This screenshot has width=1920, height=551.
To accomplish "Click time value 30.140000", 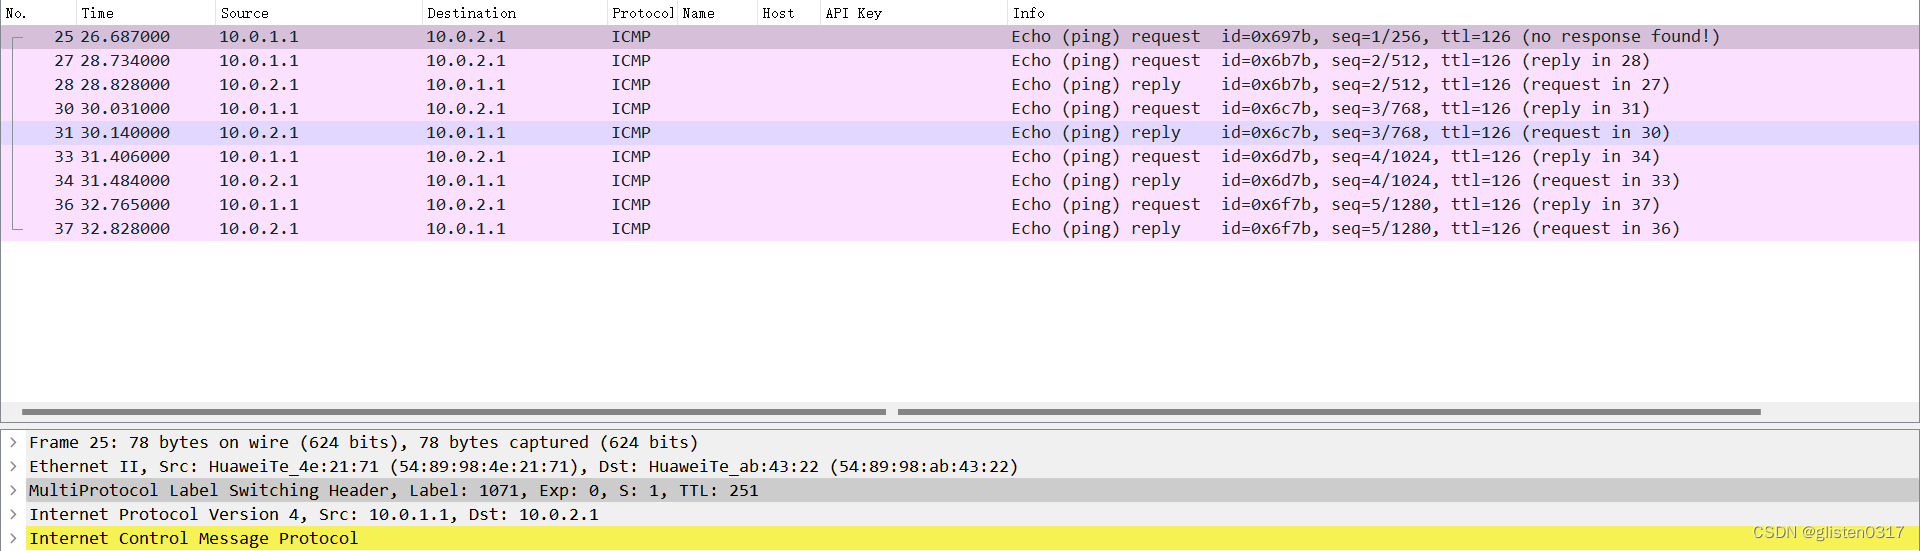I will point(125,133).
